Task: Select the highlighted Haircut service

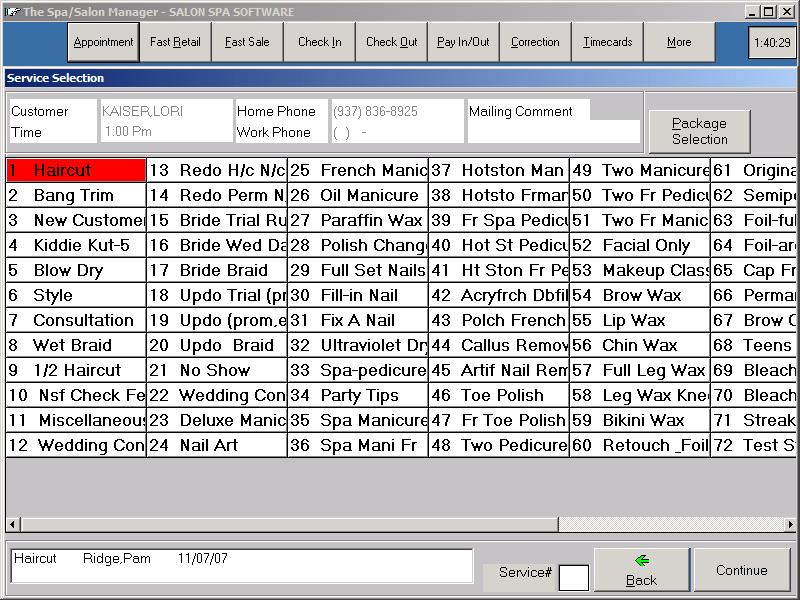Action: click(x=76, y=171)
